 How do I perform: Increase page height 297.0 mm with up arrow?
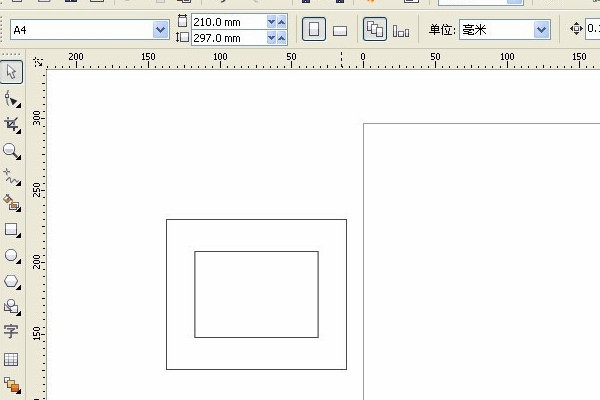coord(282,38)
